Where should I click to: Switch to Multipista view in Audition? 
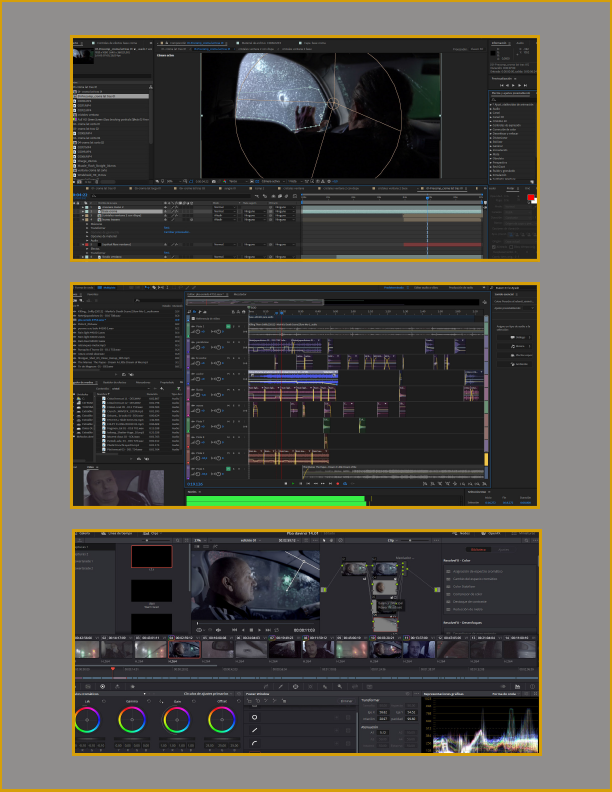pos(107,287)
